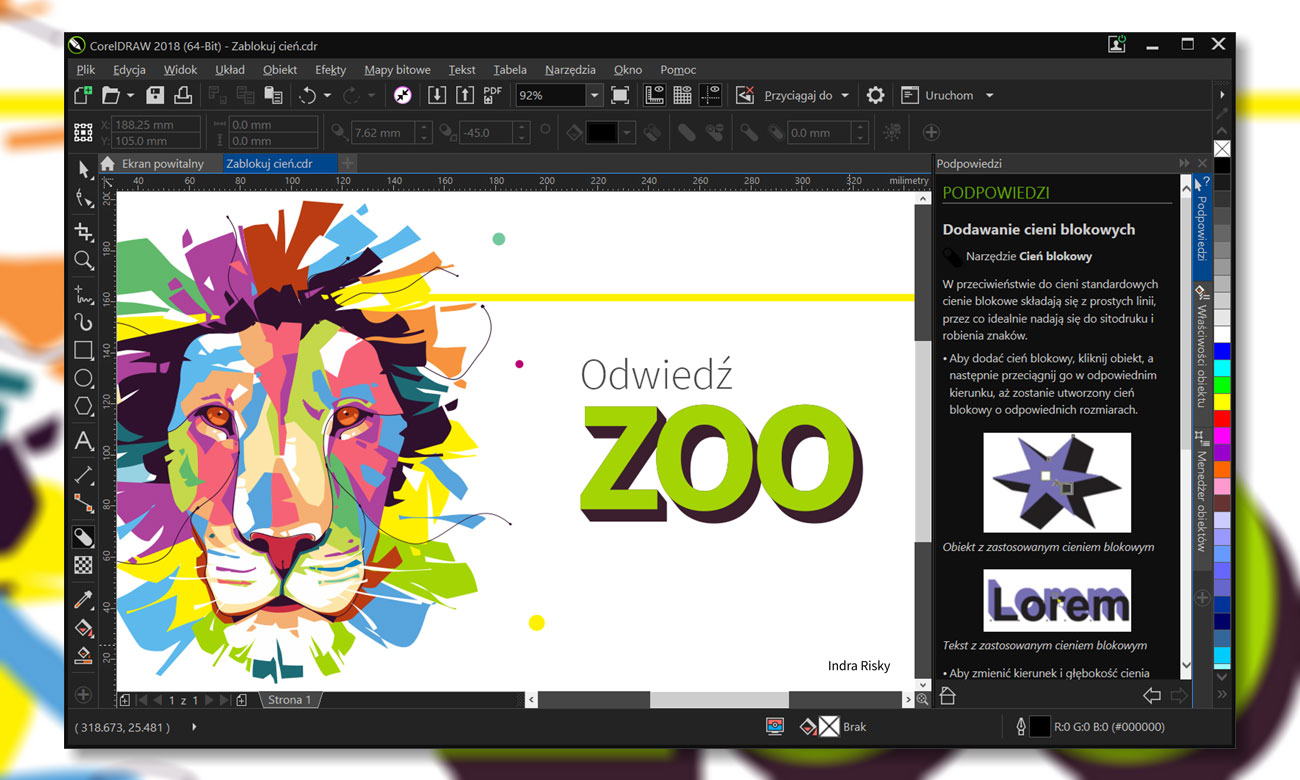Image resolution: width=1300 pixels, height=780 pixels.
Task: Select the Transparency checkerboard tool
Action: click(x=83, y=565)
